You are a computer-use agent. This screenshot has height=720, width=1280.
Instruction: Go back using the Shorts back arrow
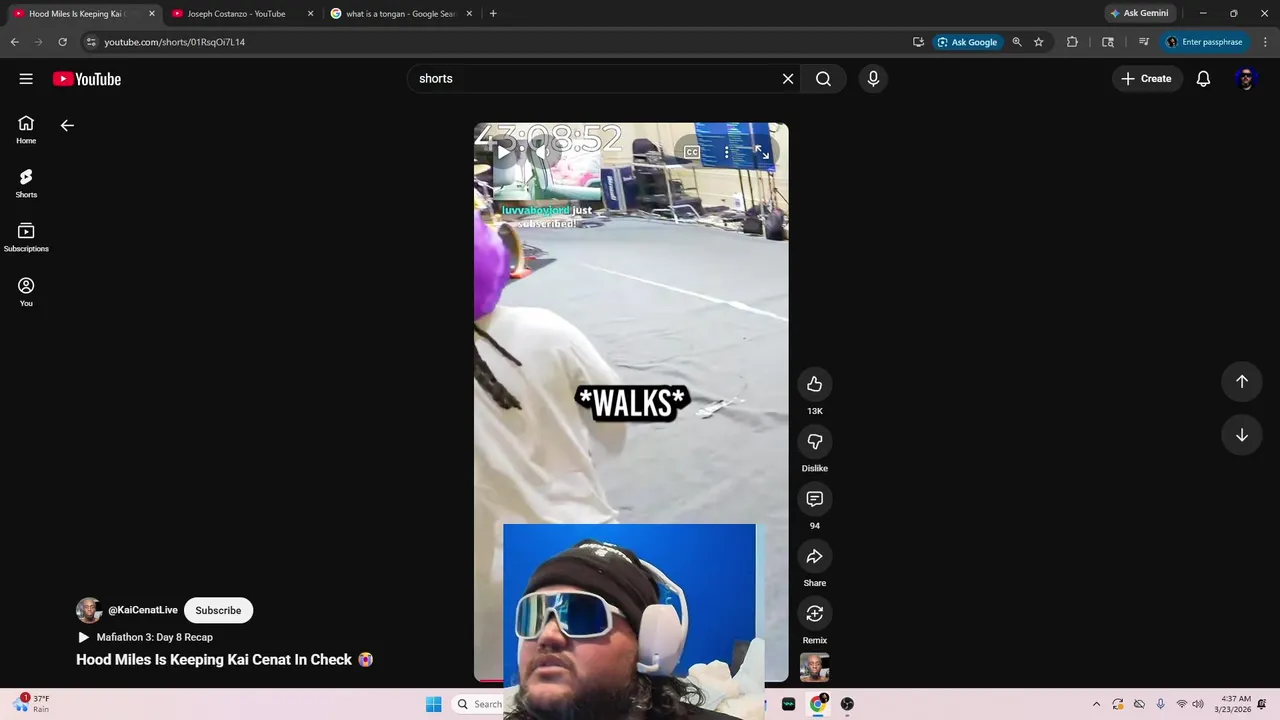(x=67, y=125)
